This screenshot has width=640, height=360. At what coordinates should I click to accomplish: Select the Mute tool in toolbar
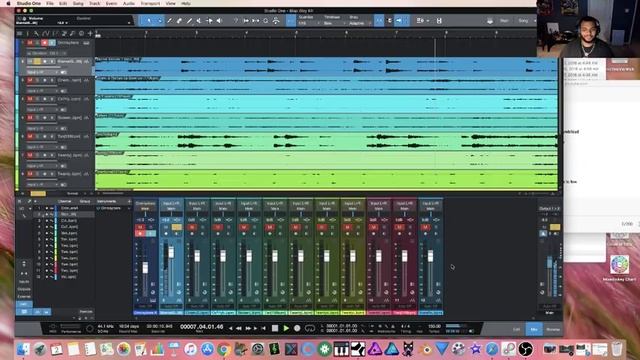199,20
